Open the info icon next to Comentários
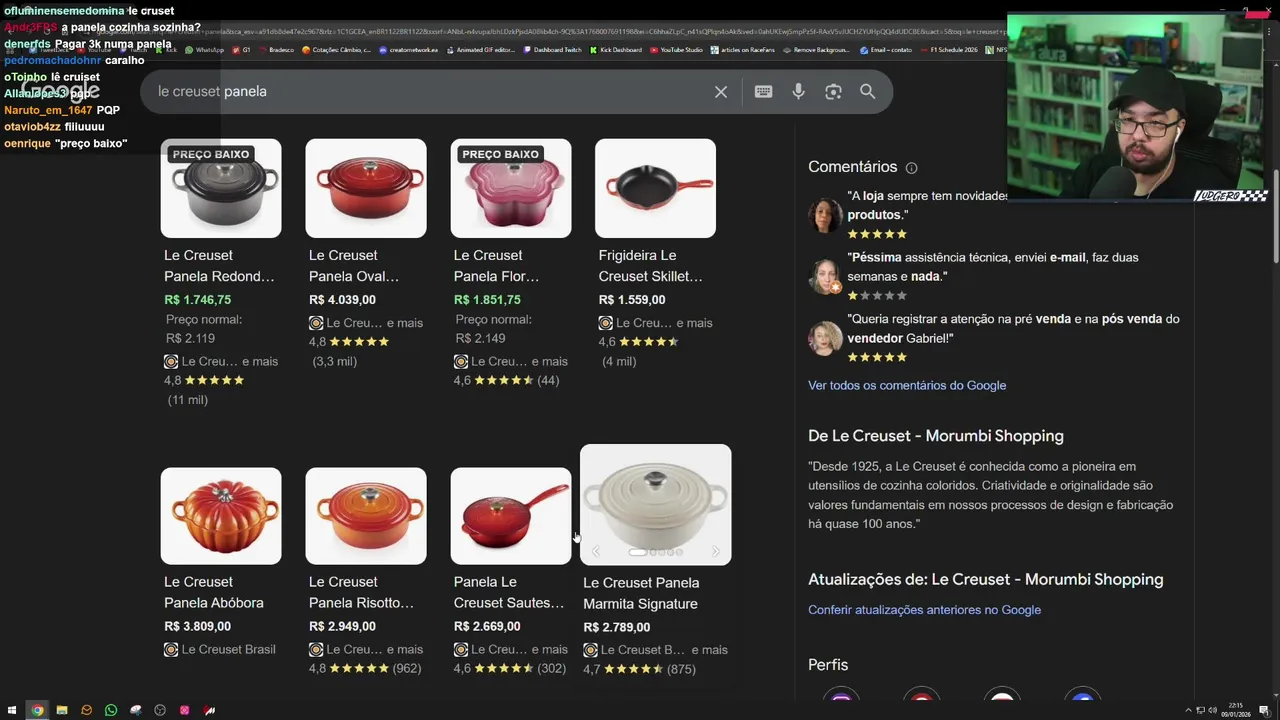 (x=911, y=168)
